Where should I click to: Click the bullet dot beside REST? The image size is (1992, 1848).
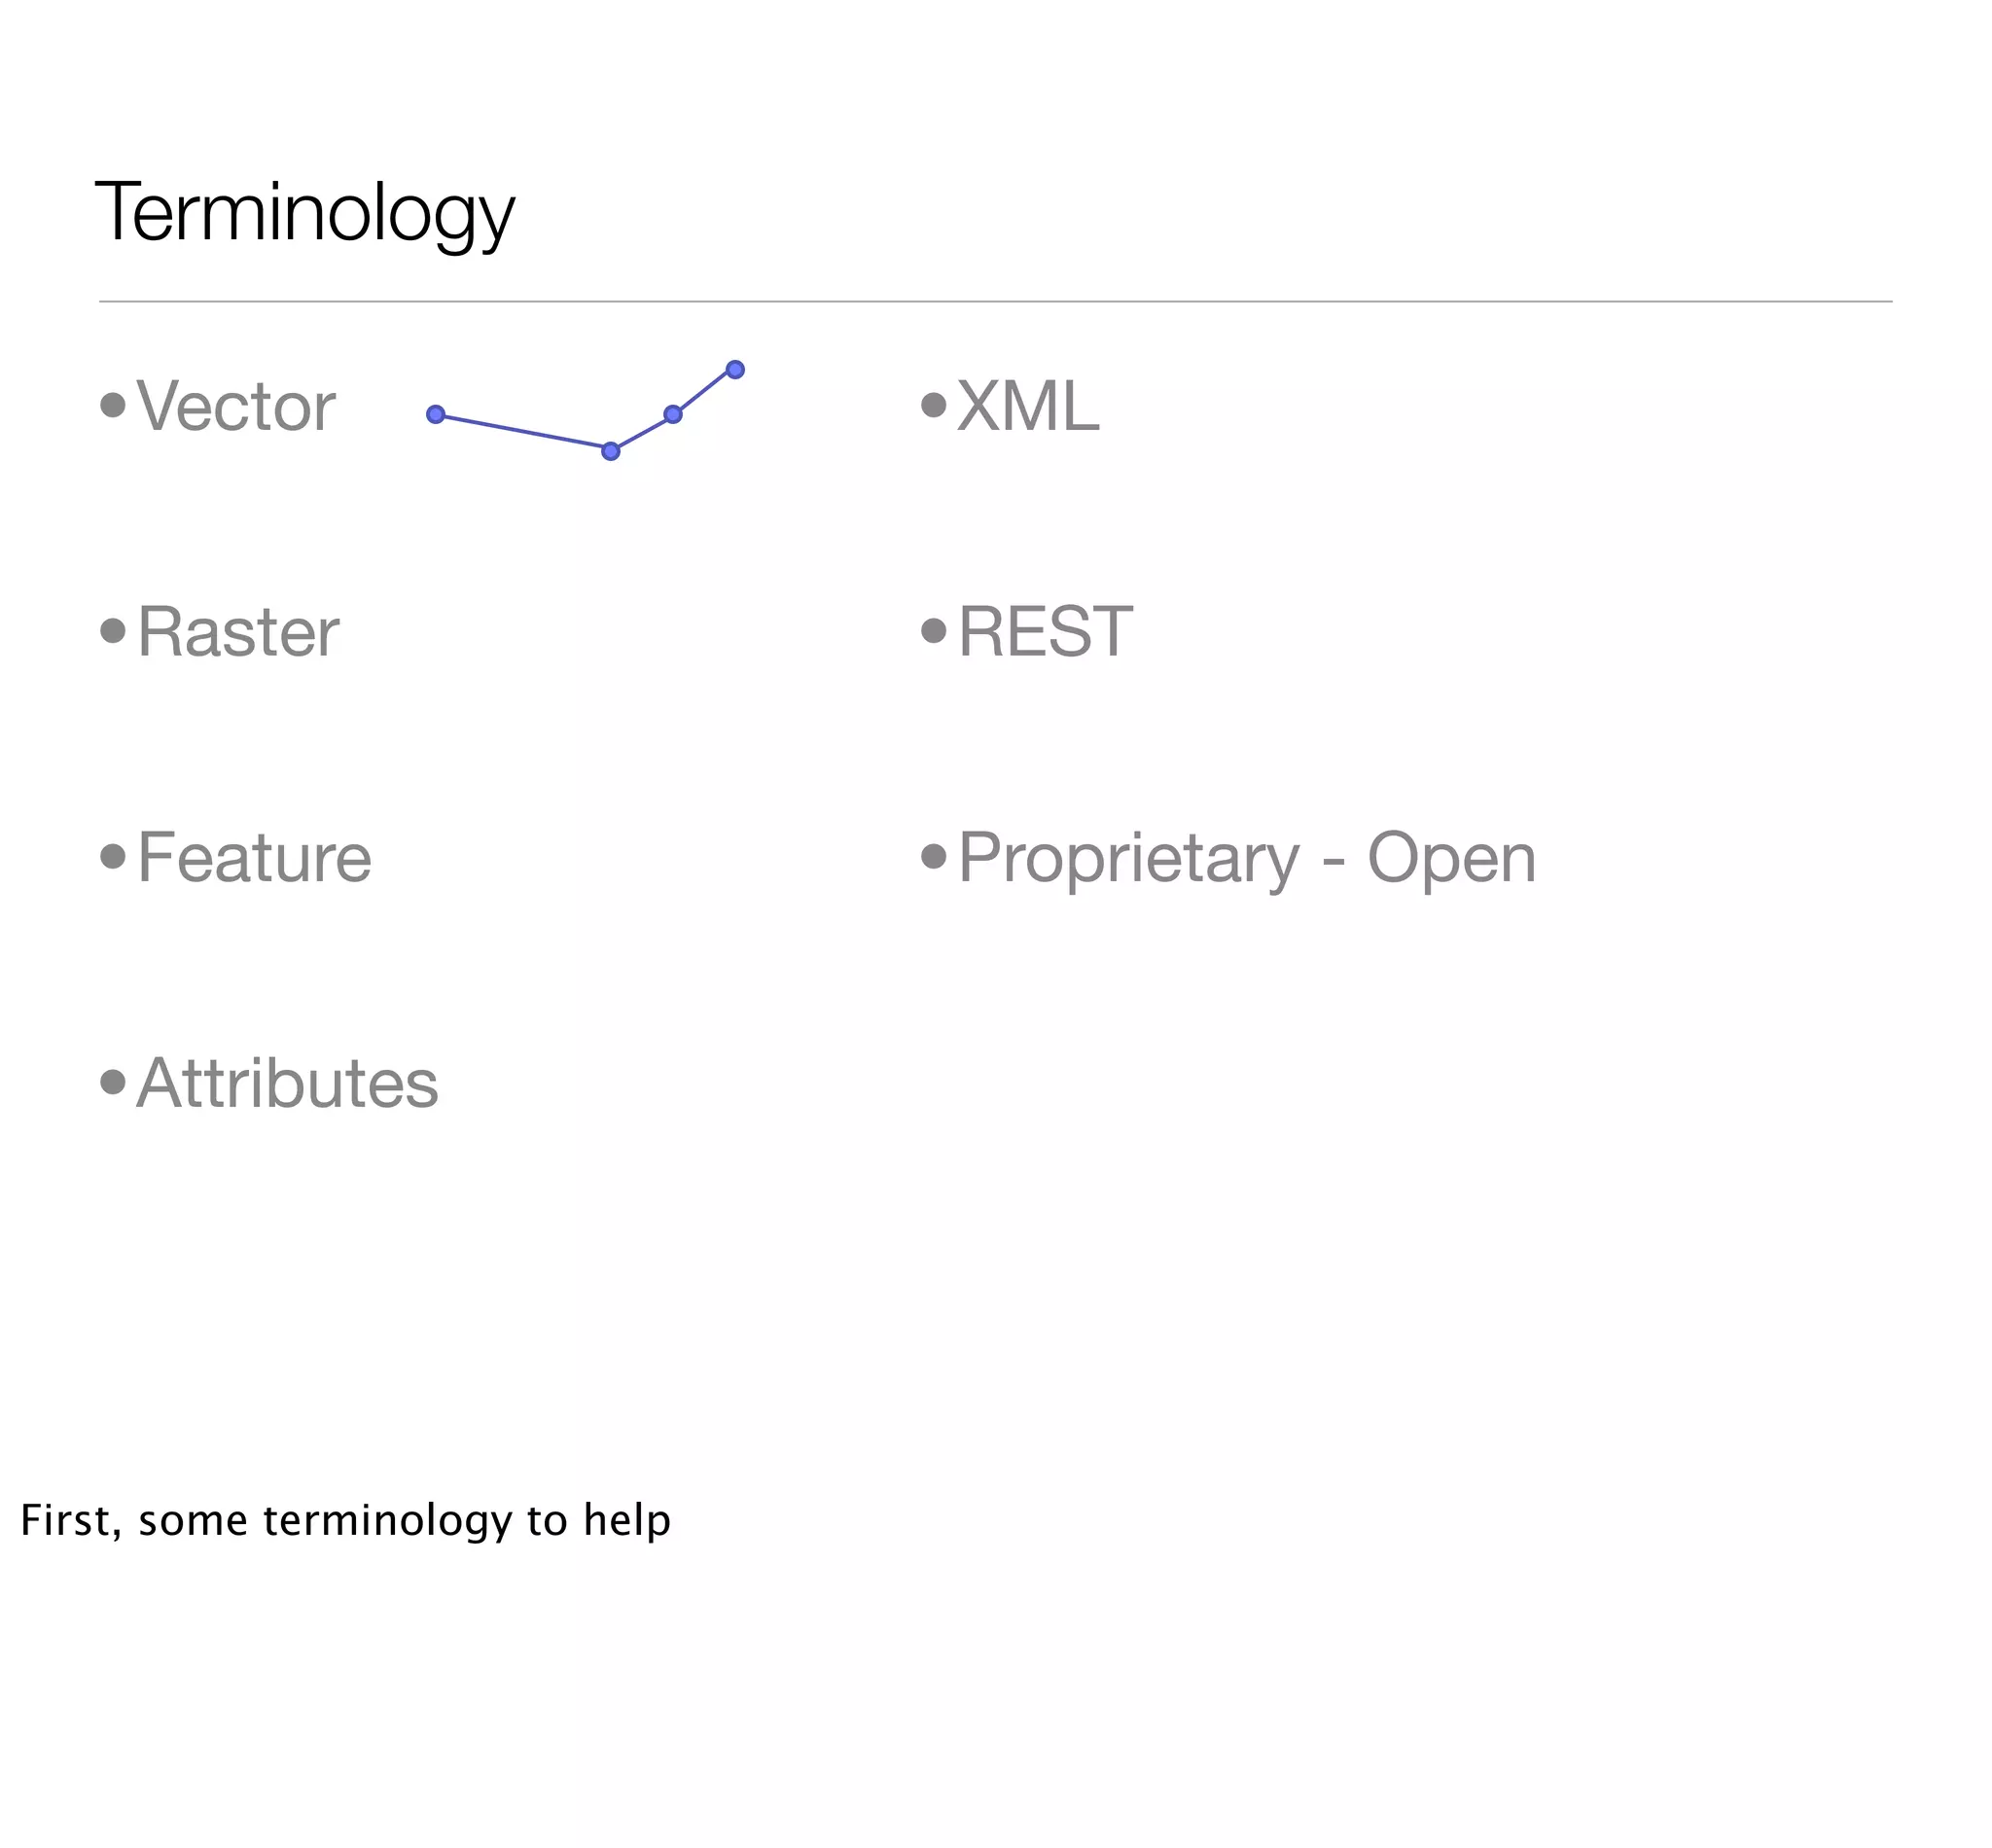point(933,631)
